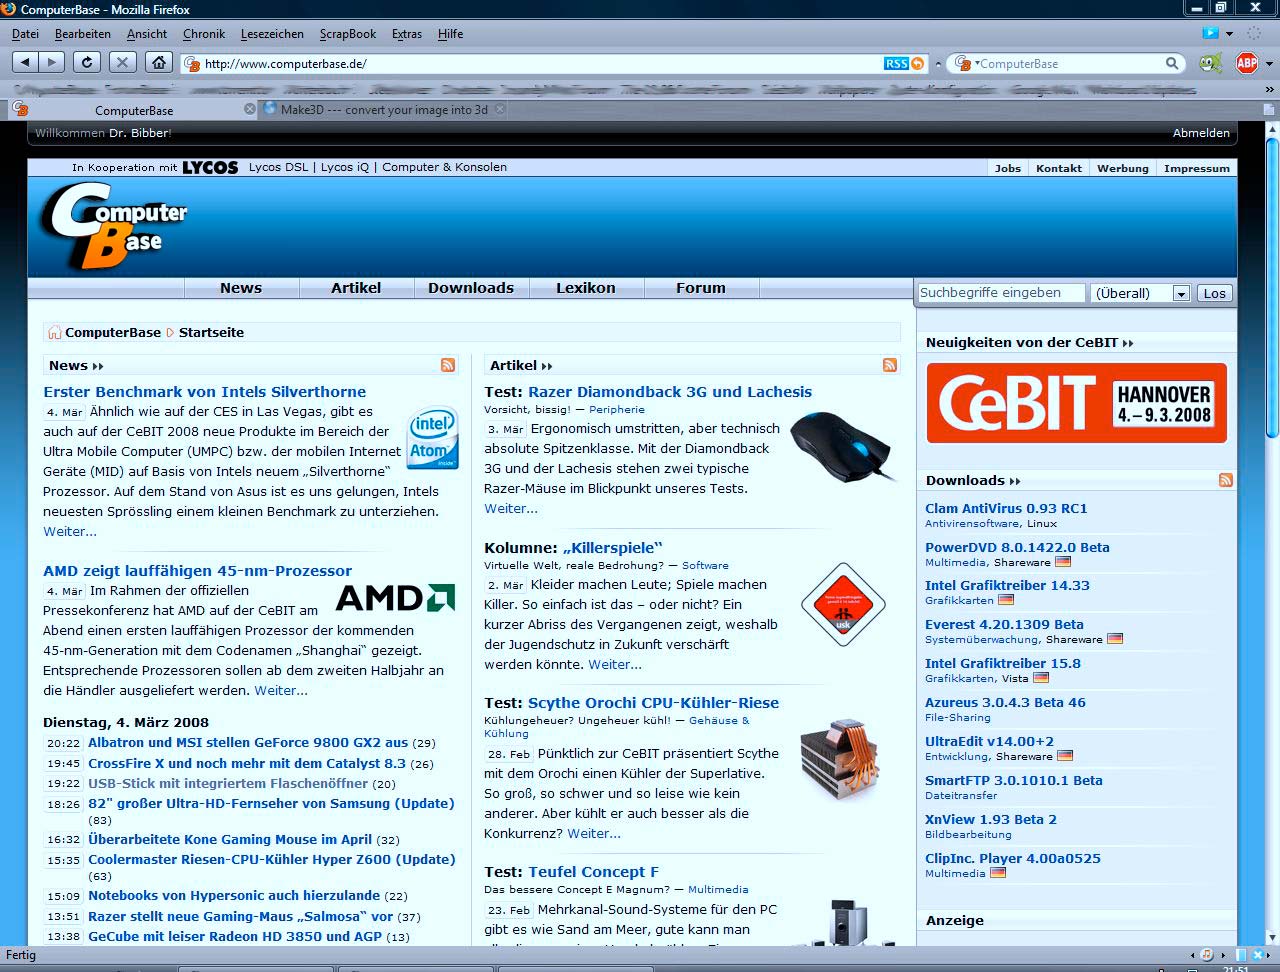This screenshot has width=1280, height=972.
Task: Open the Lesezeichen menu
Action: click(272, 34)
